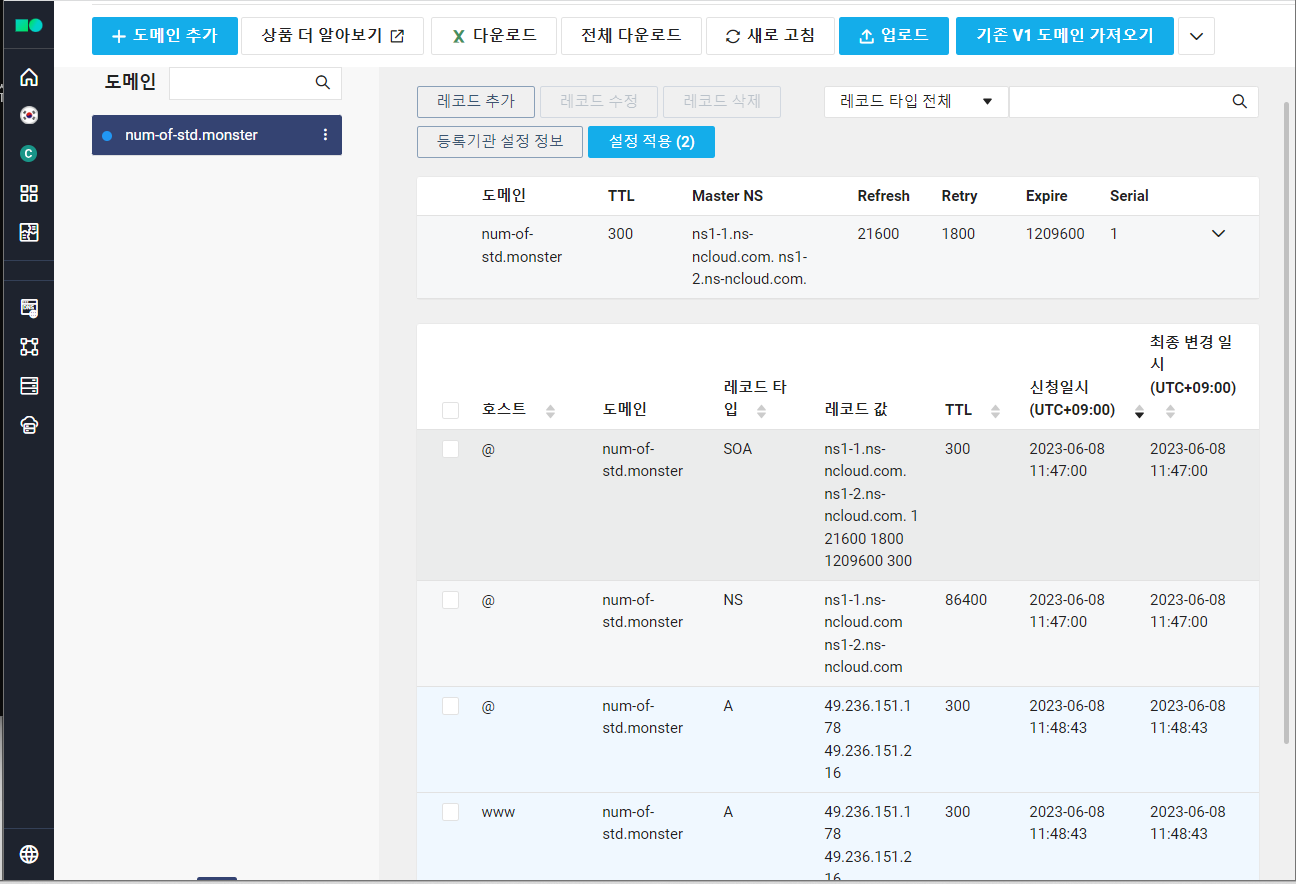Open the web console window sidebar icon
Screen dimensions: 1296x884
29,308
